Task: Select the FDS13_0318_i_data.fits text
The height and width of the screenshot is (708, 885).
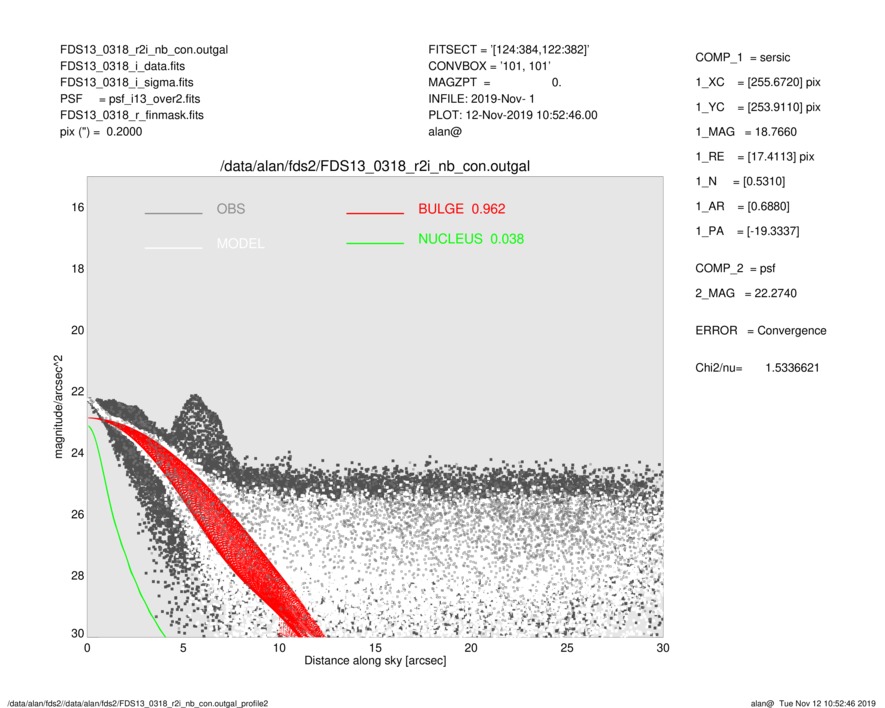Action: pyautogui.click(x=122, y=66)
